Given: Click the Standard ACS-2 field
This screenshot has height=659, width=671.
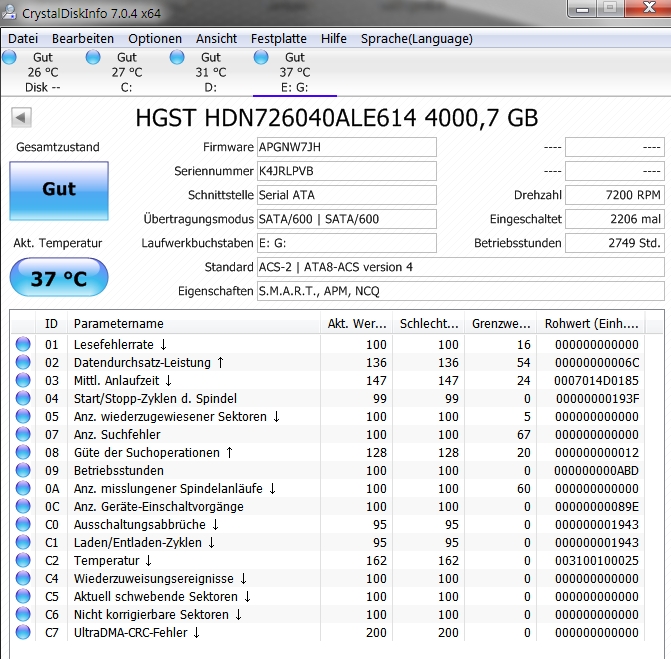Looking at the screenshot, I should tap(461, 267).
